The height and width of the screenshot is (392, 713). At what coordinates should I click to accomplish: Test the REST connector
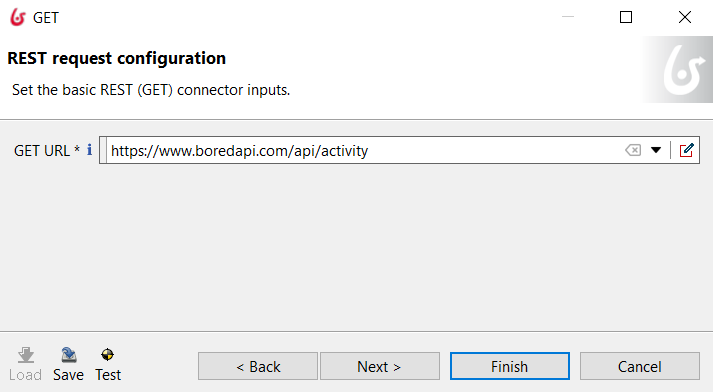coord(108,364)
